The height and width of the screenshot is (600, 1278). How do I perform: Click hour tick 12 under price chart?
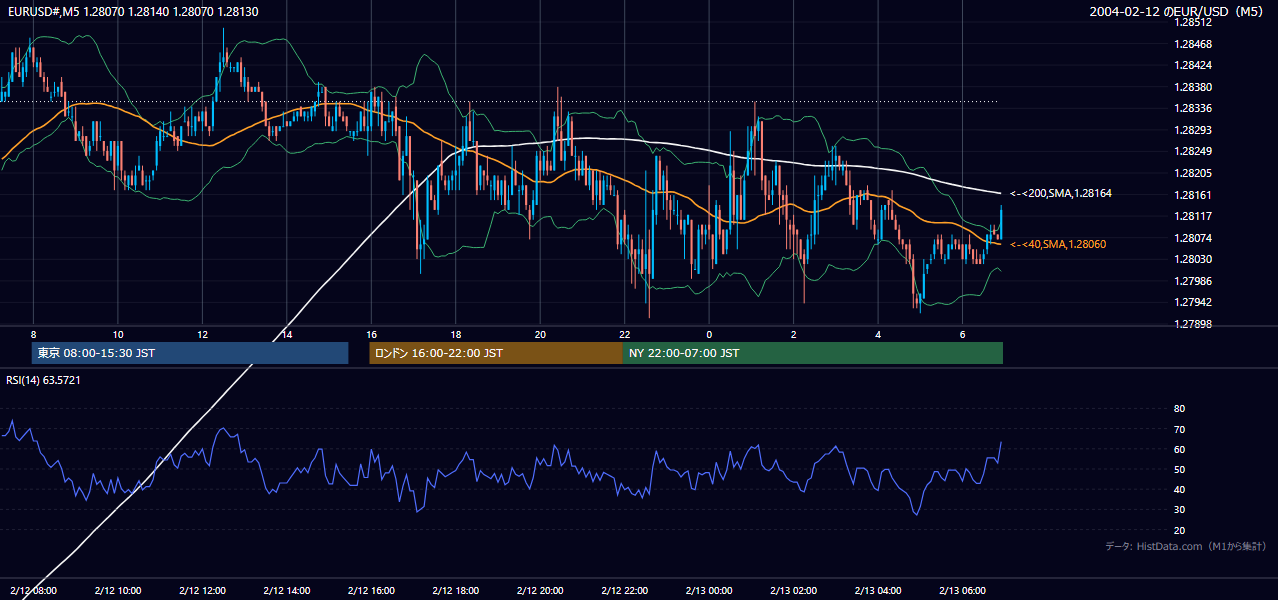tap(203, 334)
